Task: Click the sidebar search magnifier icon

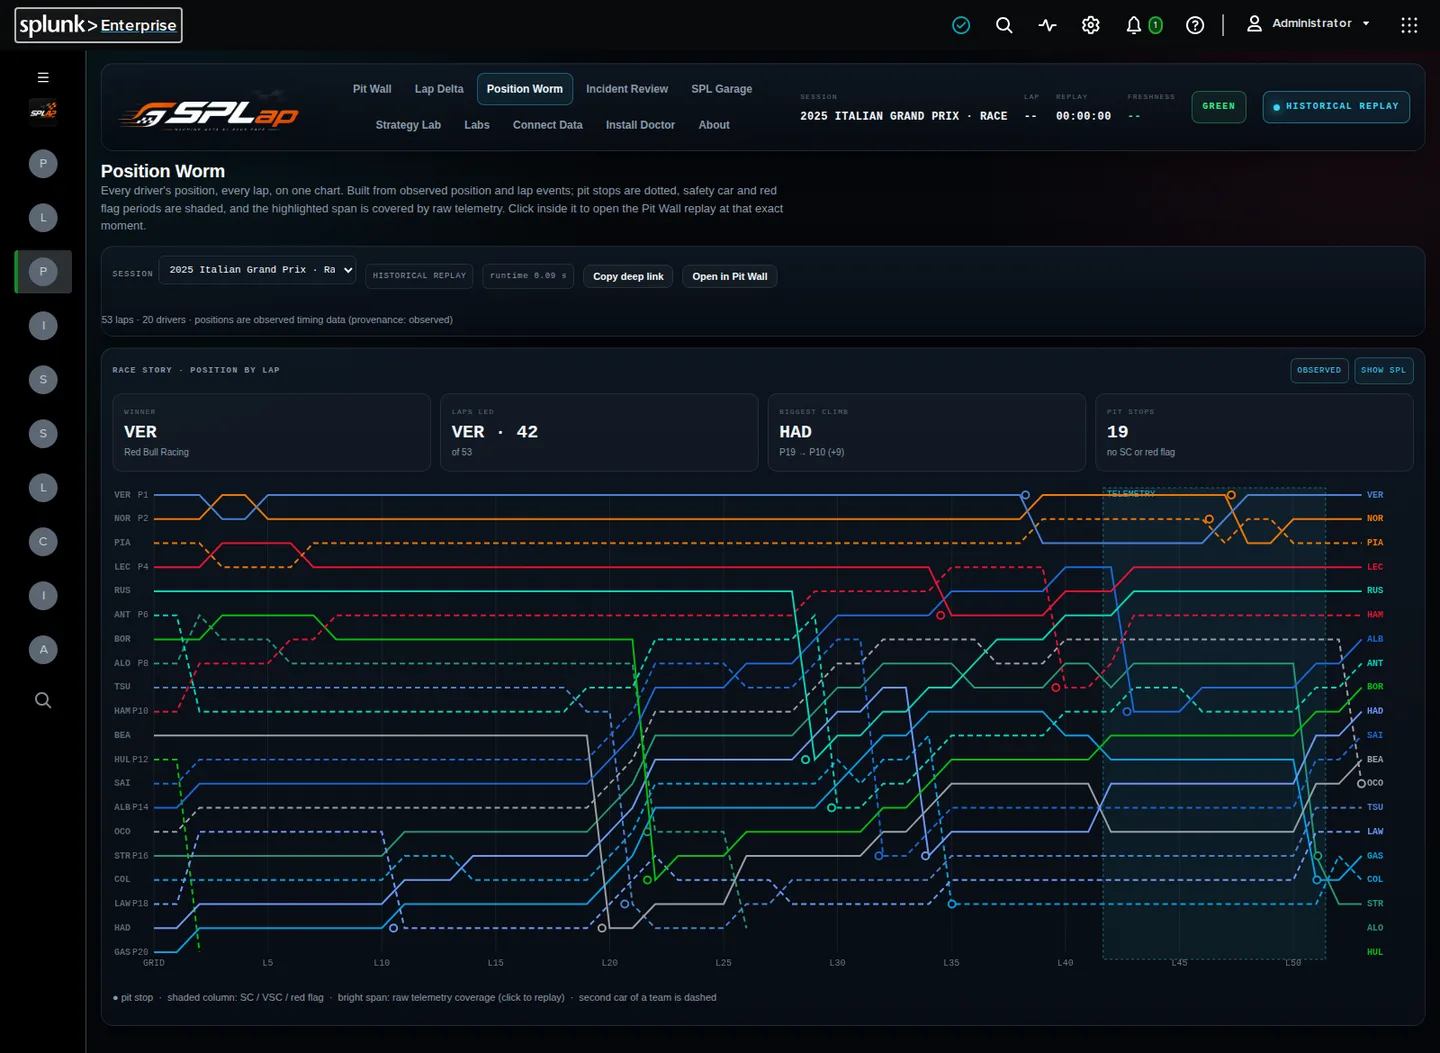Action: (x=43, y=700)
